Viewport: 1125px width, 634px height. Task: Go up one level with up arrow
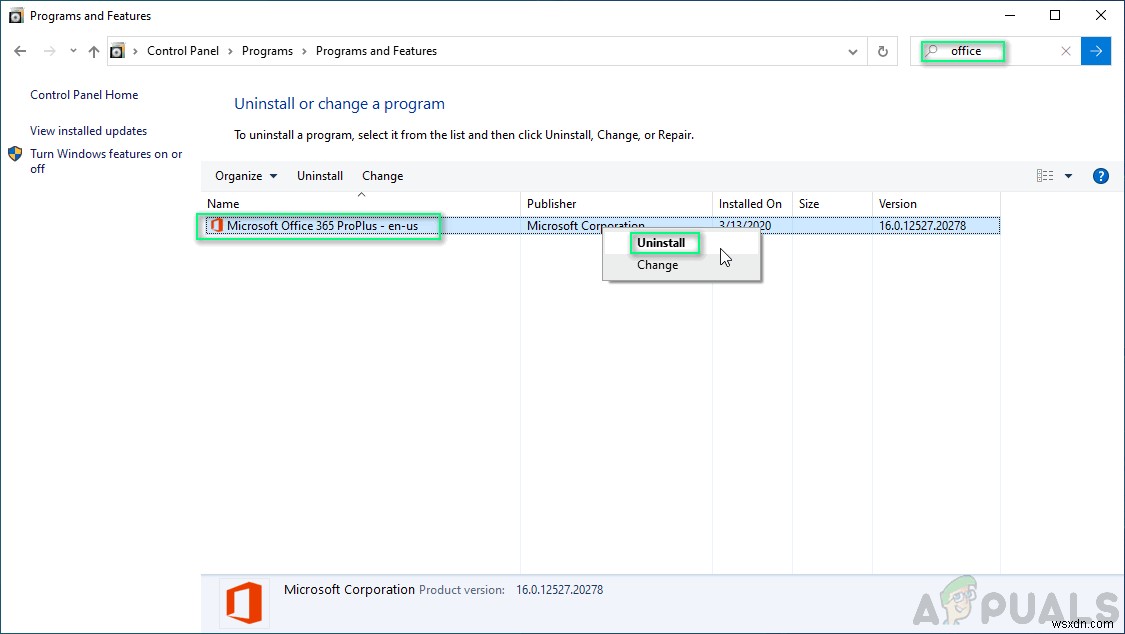point(94,51)
